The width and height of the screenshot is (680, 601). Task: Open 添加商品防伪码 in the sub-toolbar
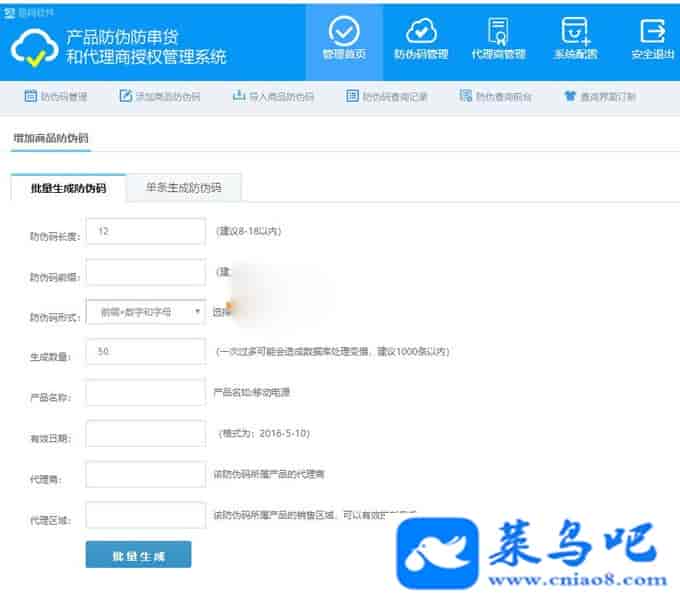pos(160,96)
